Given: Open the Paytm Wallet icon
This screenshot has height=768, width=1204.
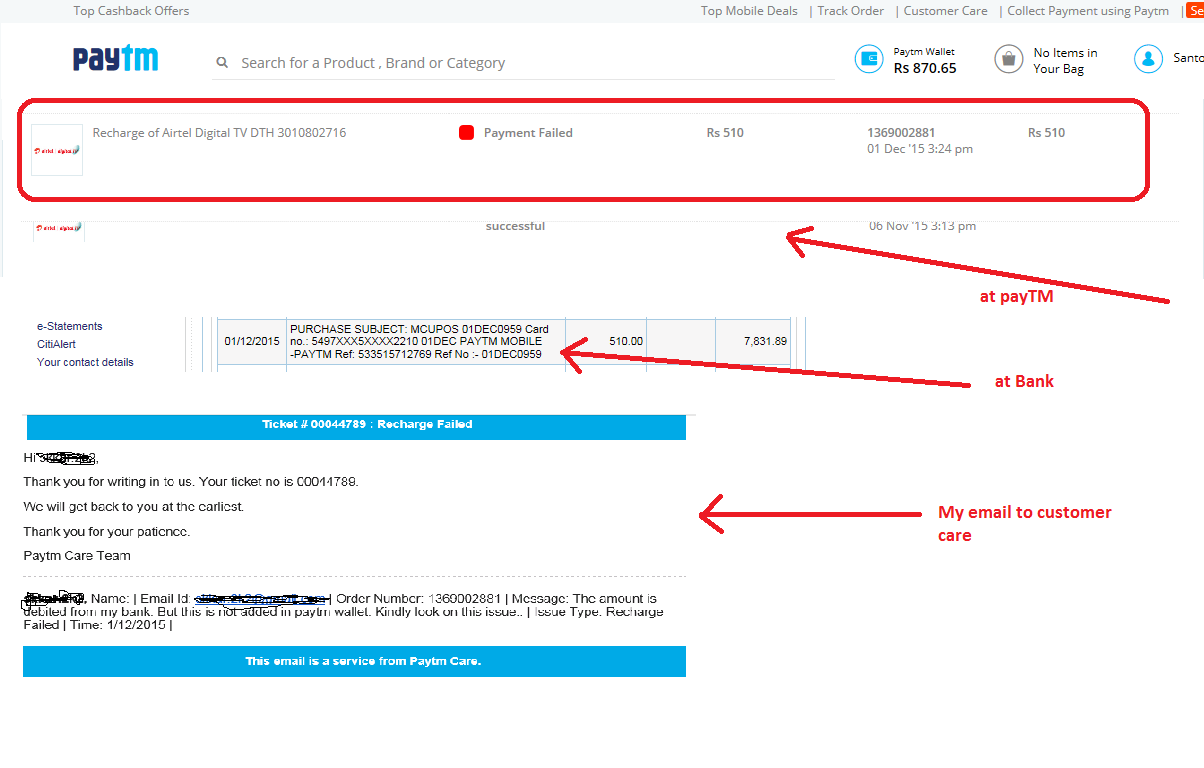Looking at the screenshot, I should tap(868, 59).
